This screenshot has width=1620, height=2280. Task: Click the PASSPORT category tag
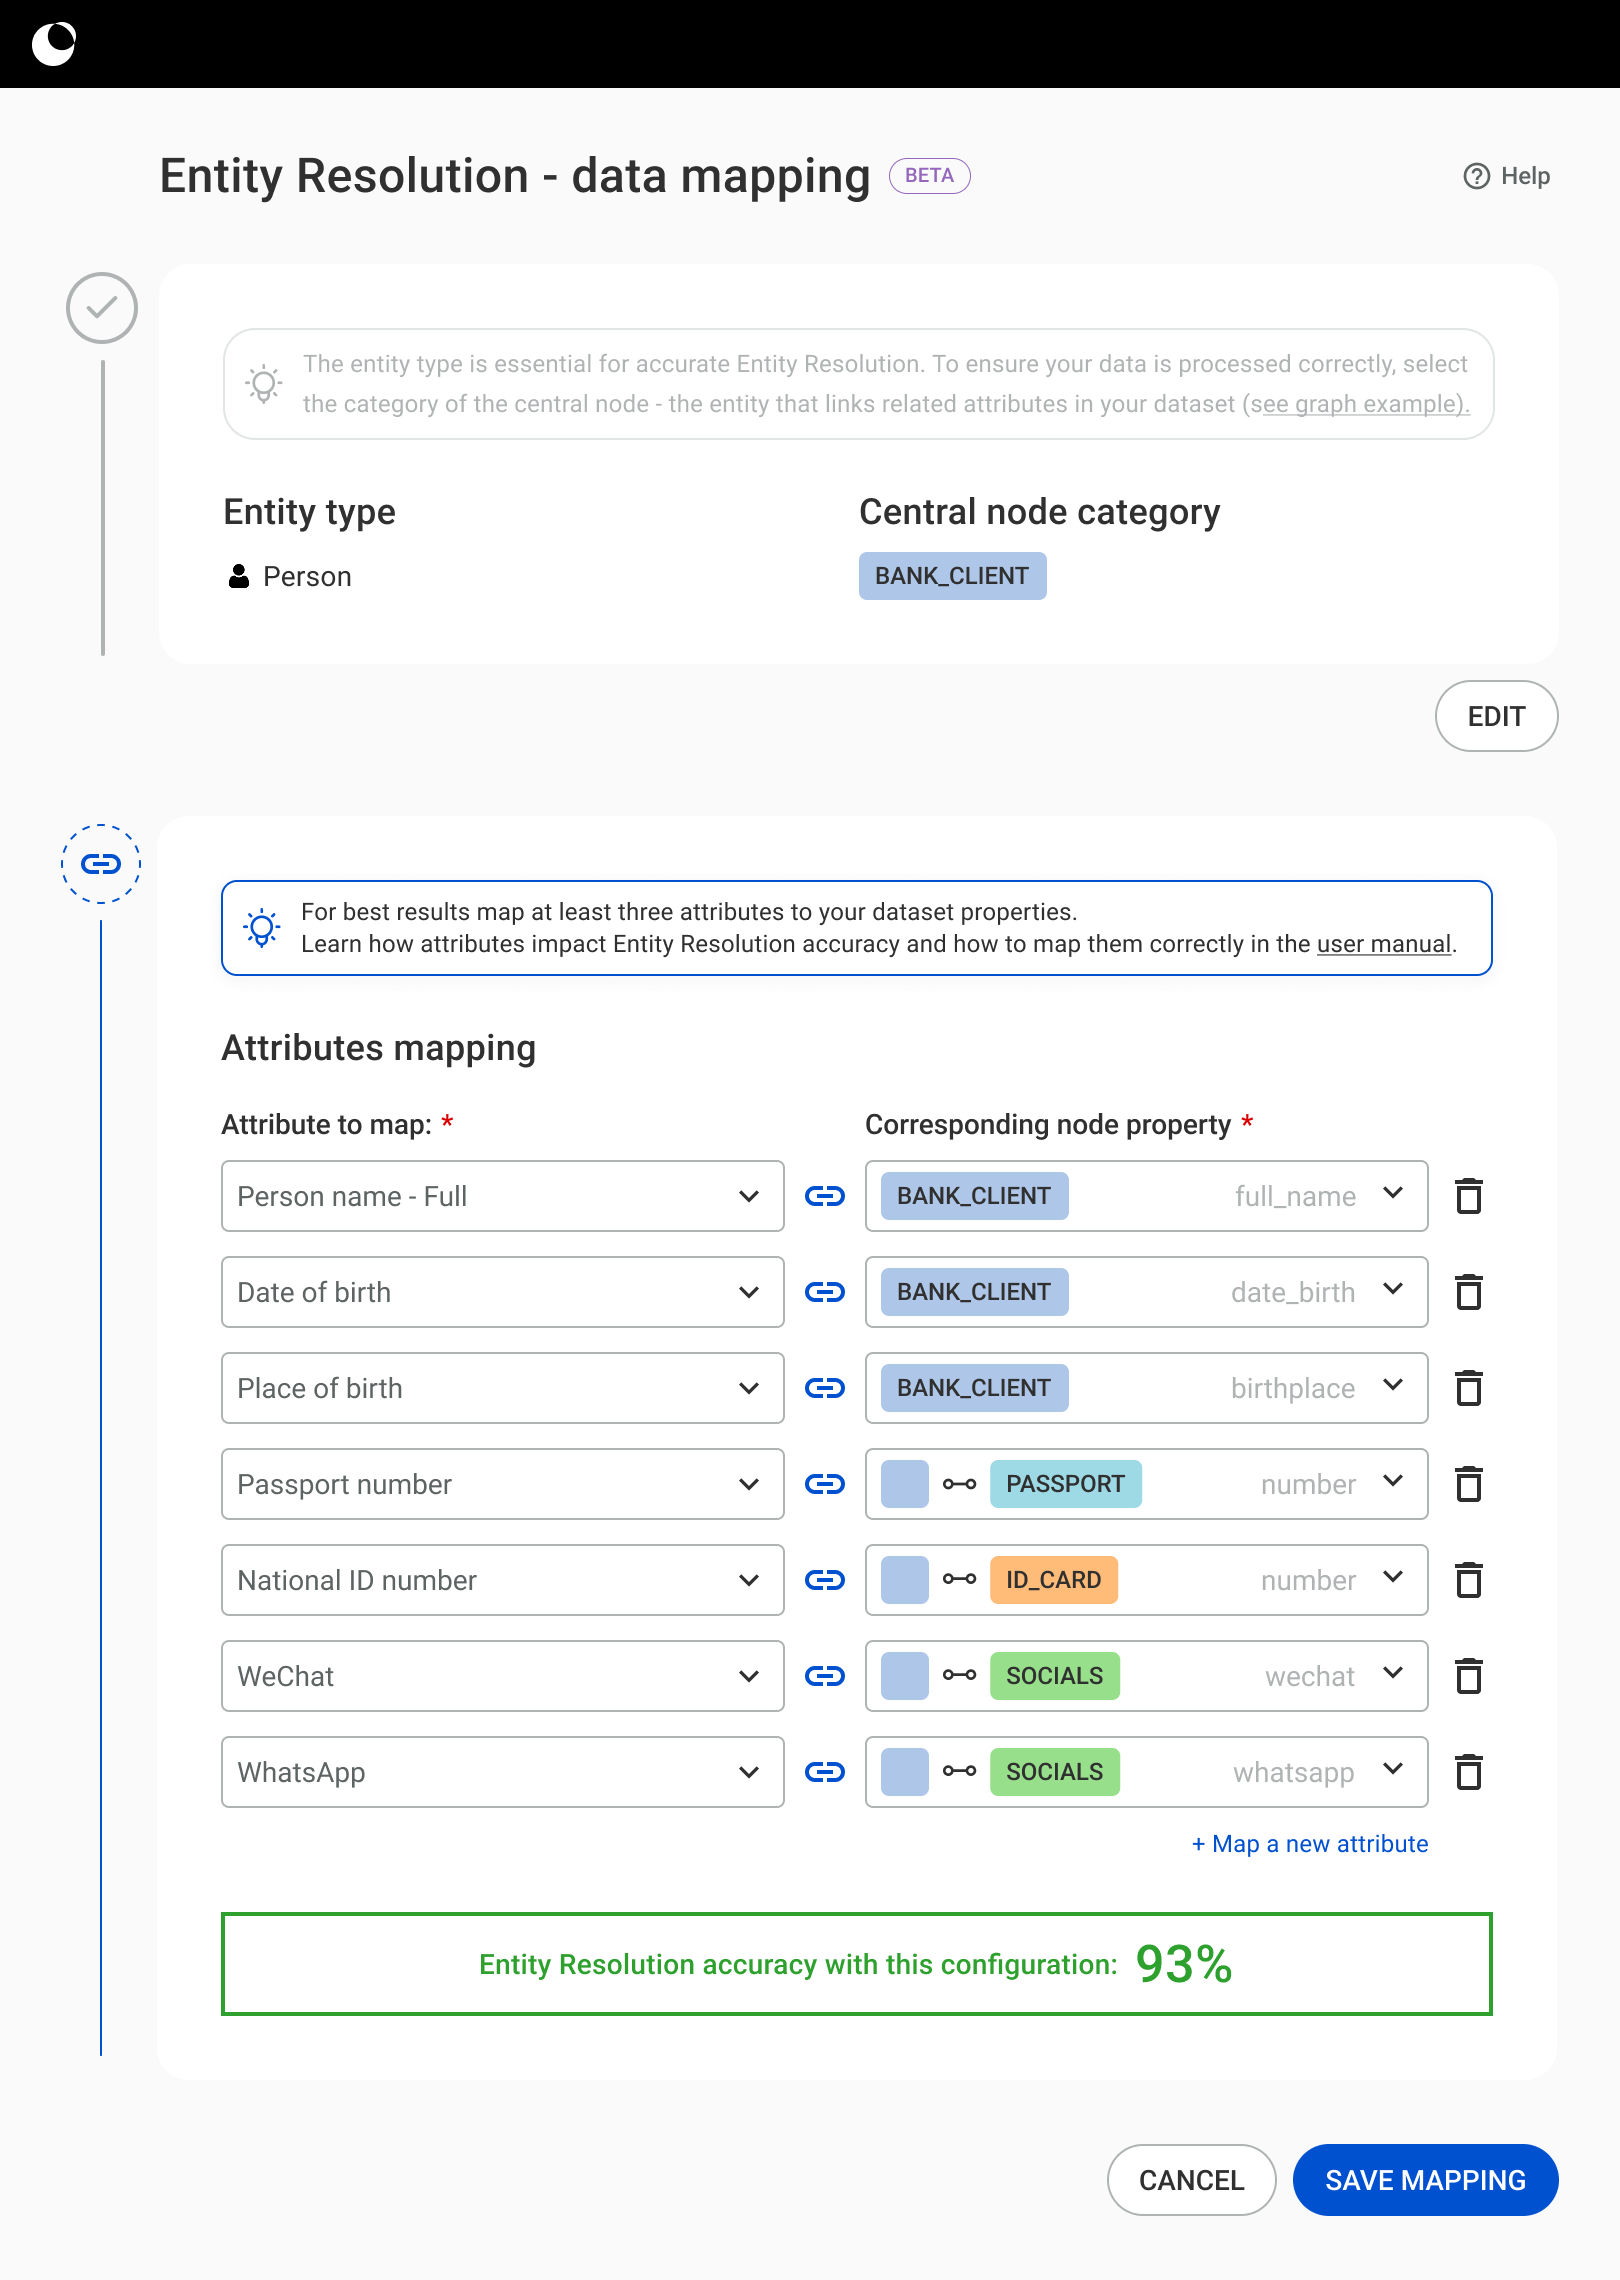click(1065, 1484)
